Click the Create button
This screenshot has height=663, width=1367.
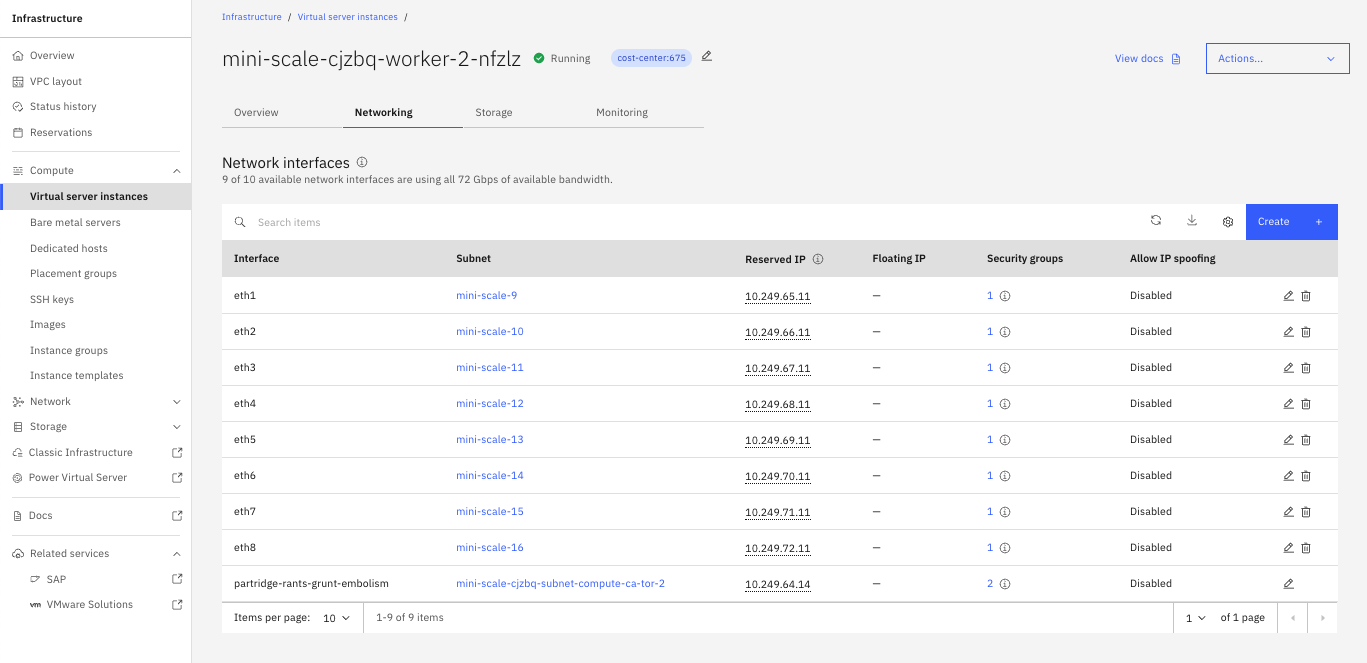click(x=1291, y=222)
